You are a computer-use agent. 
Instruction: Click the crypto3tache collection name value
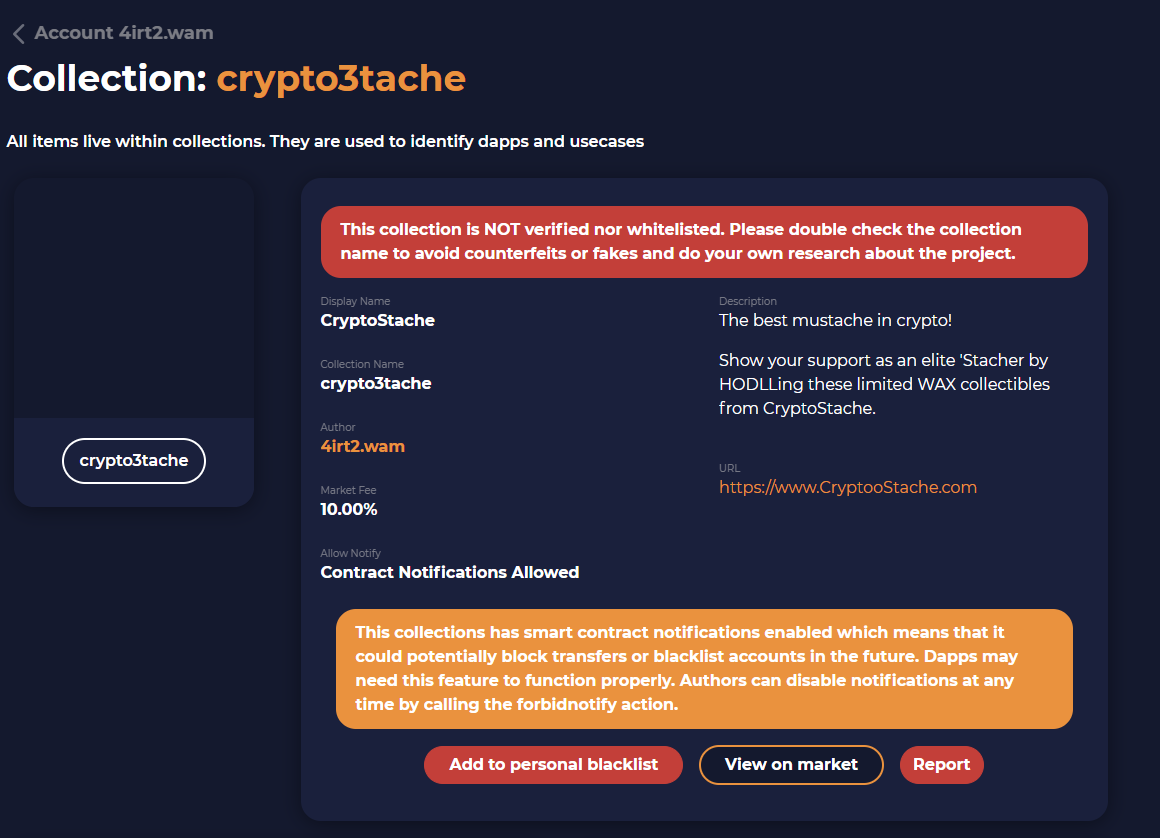376,383
